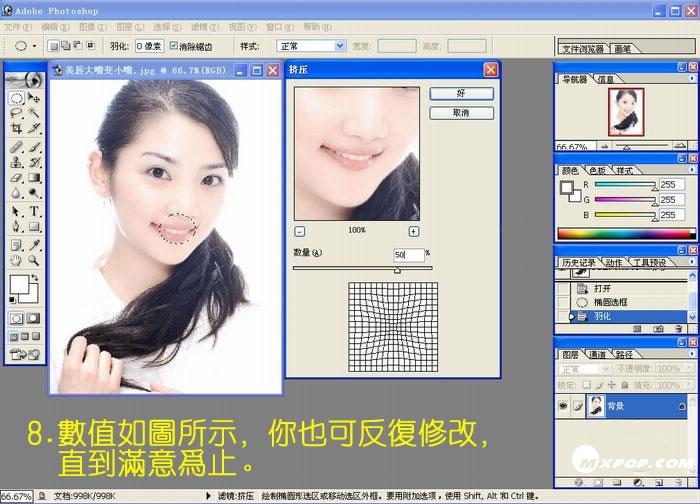
Task: Select the Brush tool
Action: [x=33, y=146]
